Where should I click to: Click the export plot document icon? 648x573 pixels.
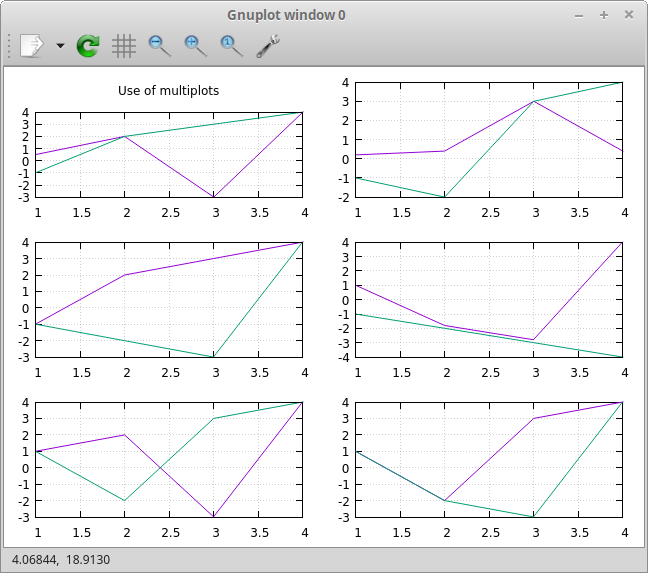pos(32,45)
